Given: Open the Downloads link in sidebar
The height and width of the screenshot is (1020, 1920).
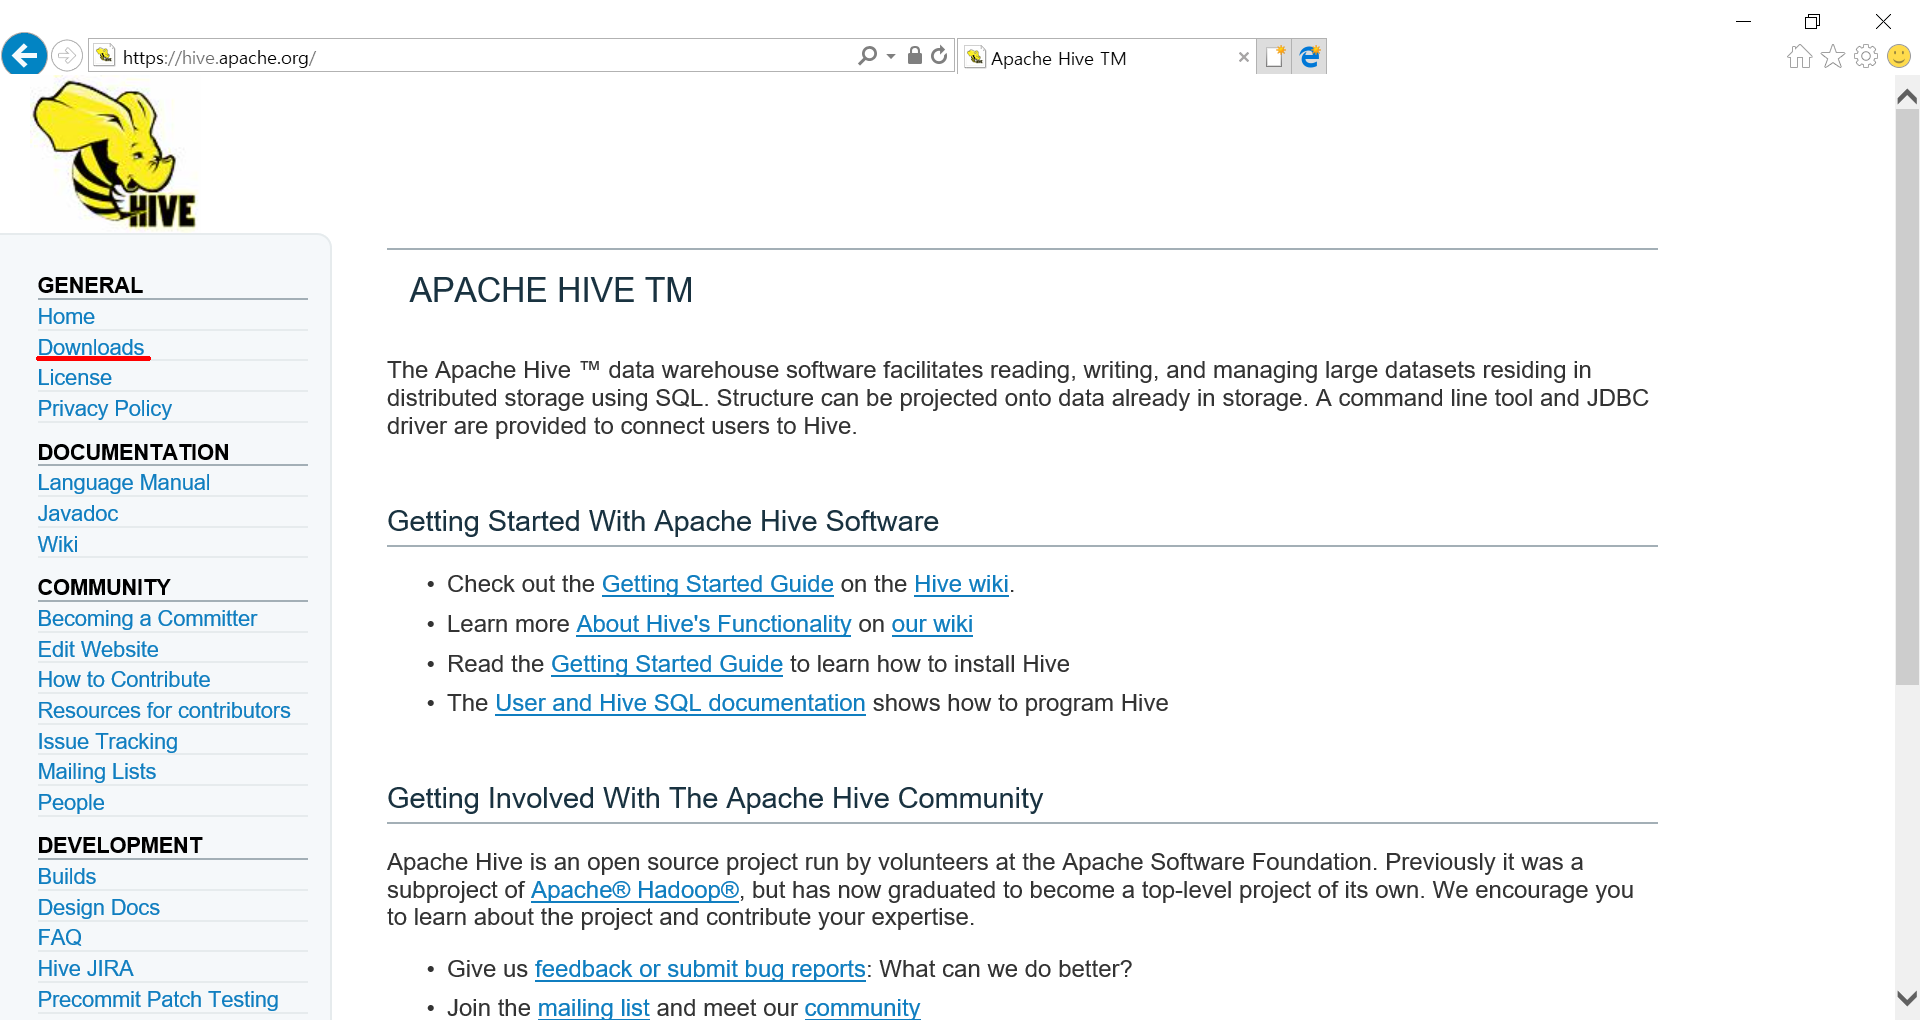Looking at the screenshot, I should [x=91, y=347].
